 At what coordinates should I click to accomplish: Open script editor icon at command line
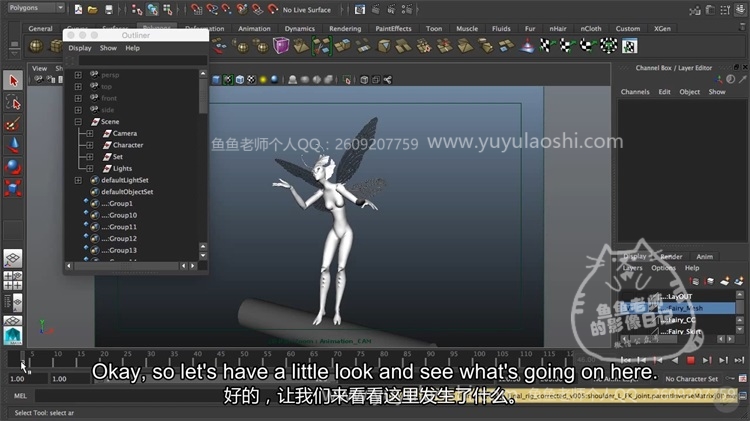(743, 396)
